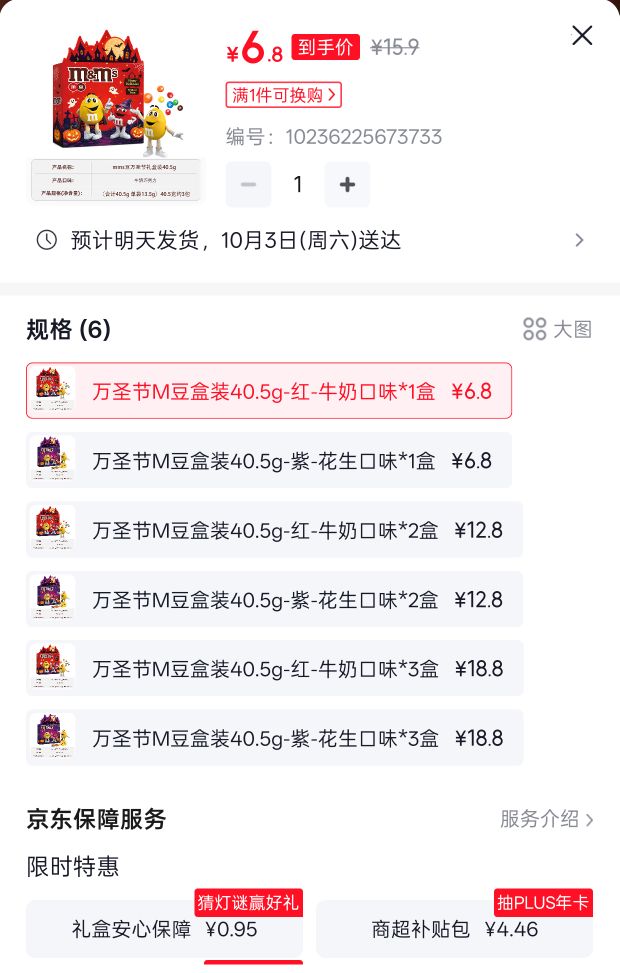This screenshot has width=620, height=973.
Task: Open 服务介绍 service introduction link
Action: 546,819
